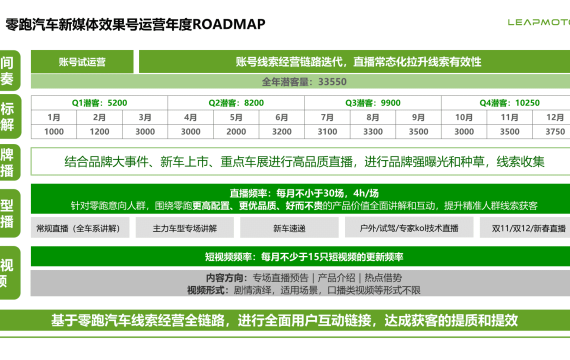Select the 8月 cell

pos(373,117)
